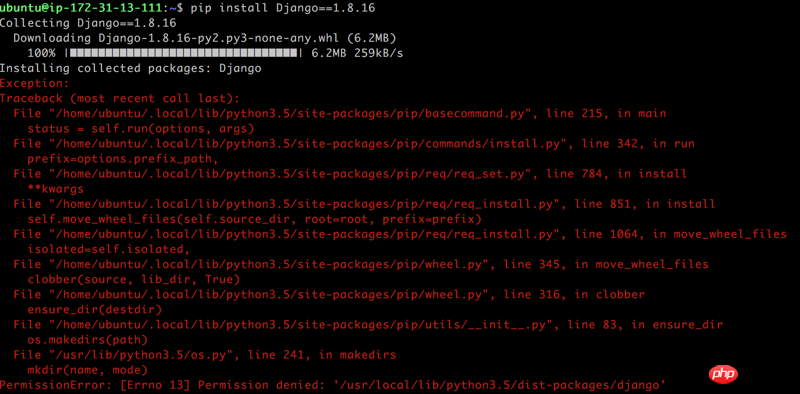Click the red php watermark logo

point(723,375)
